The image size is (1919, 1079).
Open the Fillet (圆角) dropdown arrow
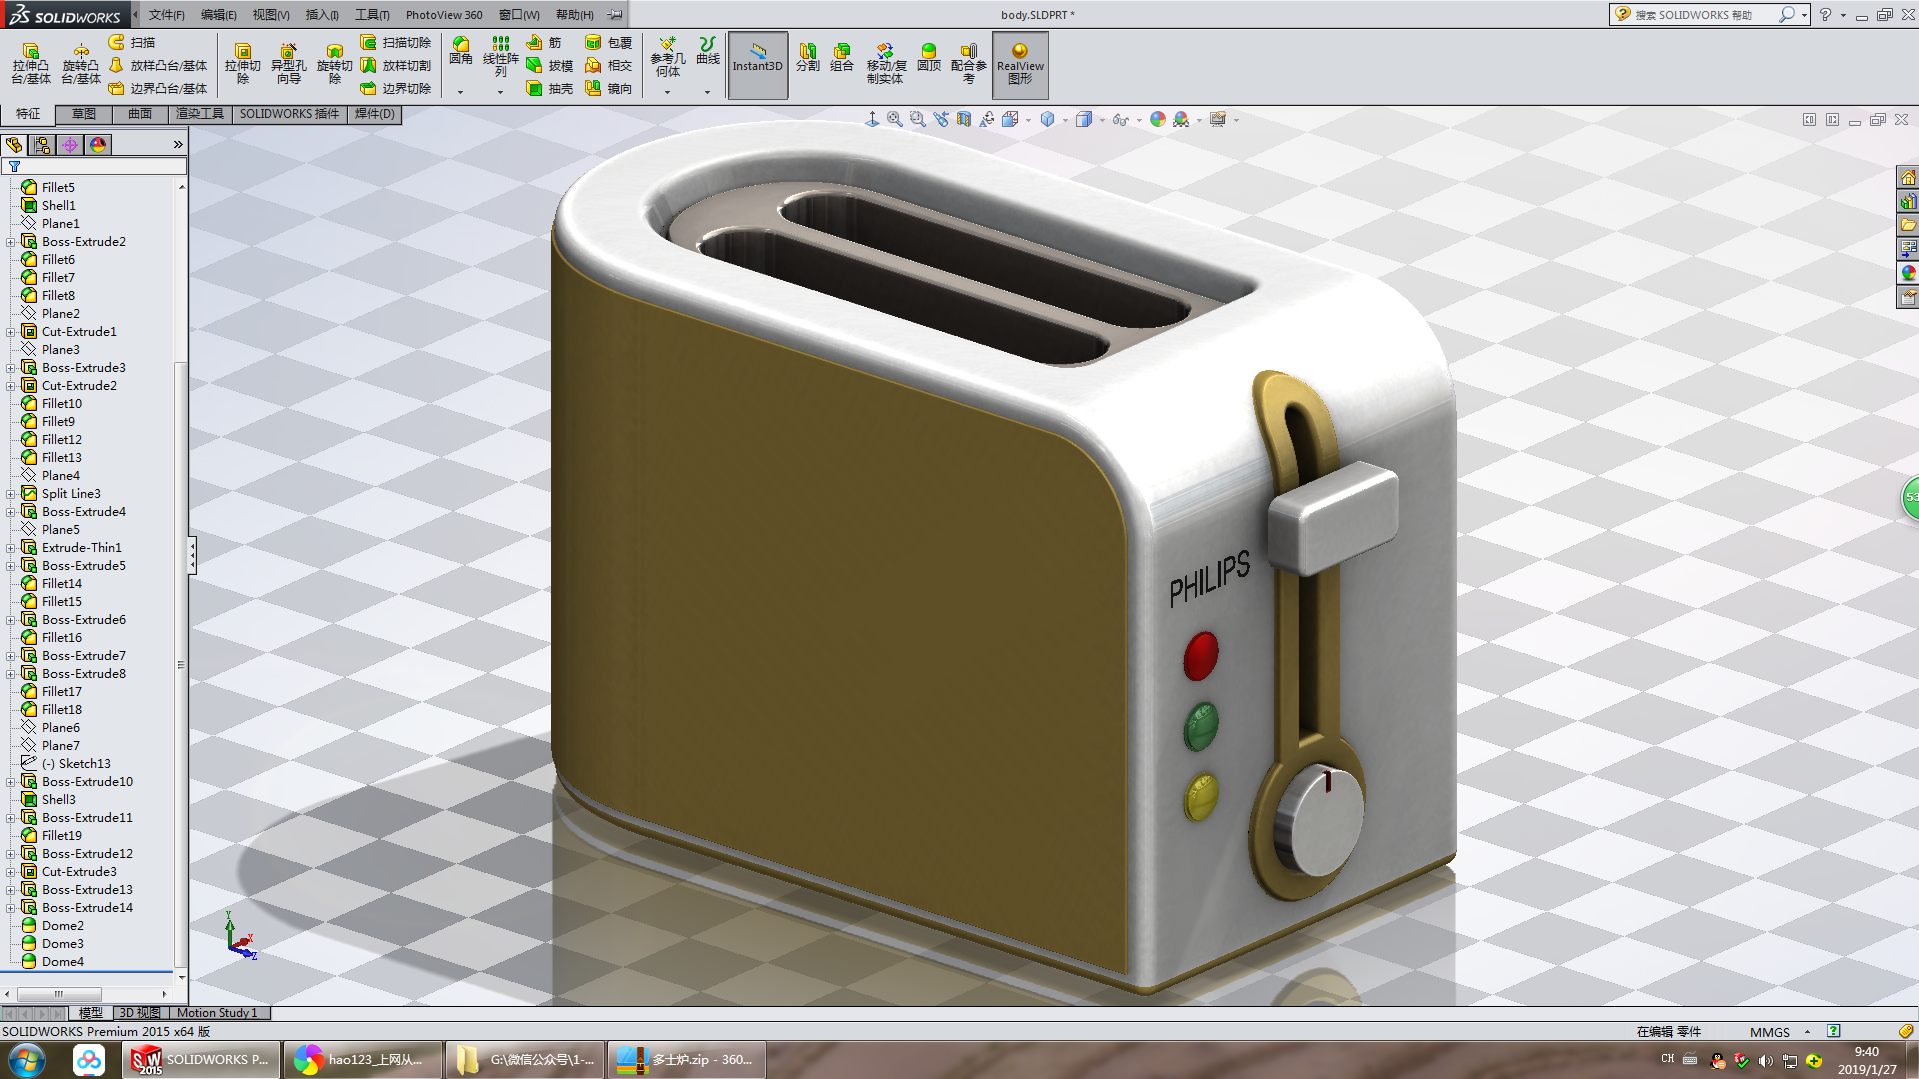pyautogui.click(x=460, y=92)
